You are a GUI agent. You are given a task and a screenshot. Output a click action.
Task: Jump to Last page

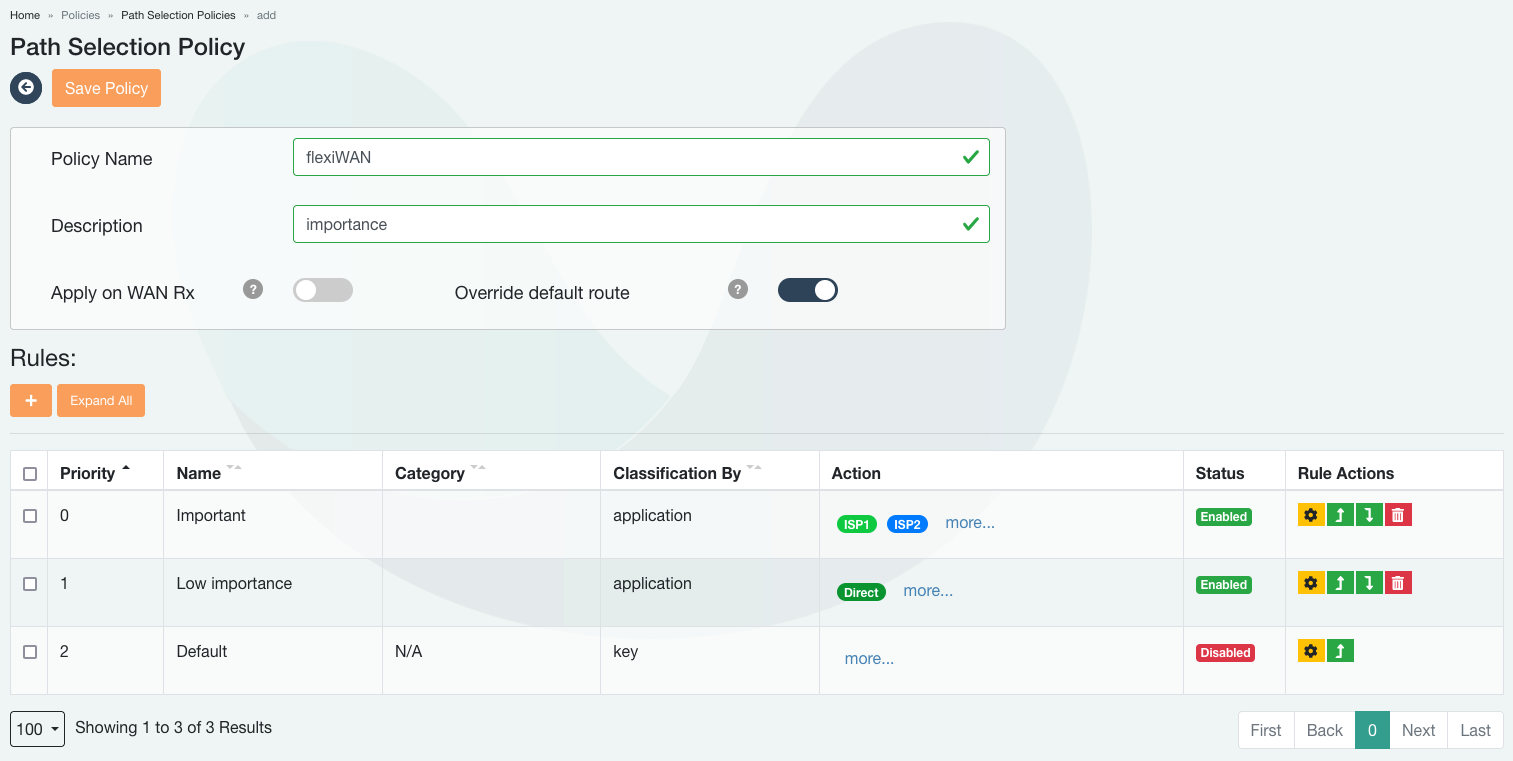[x=1475, y=730]
